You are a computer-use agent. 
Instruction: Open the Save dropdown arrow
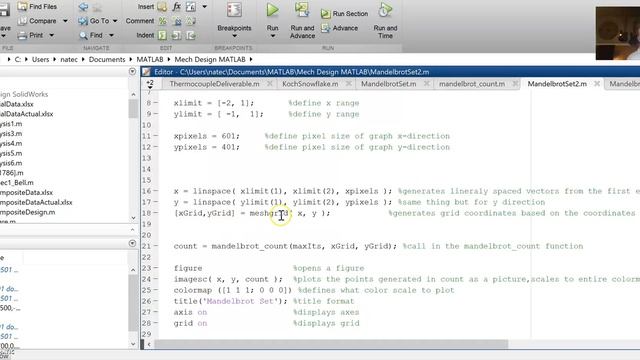coord(3,36)
